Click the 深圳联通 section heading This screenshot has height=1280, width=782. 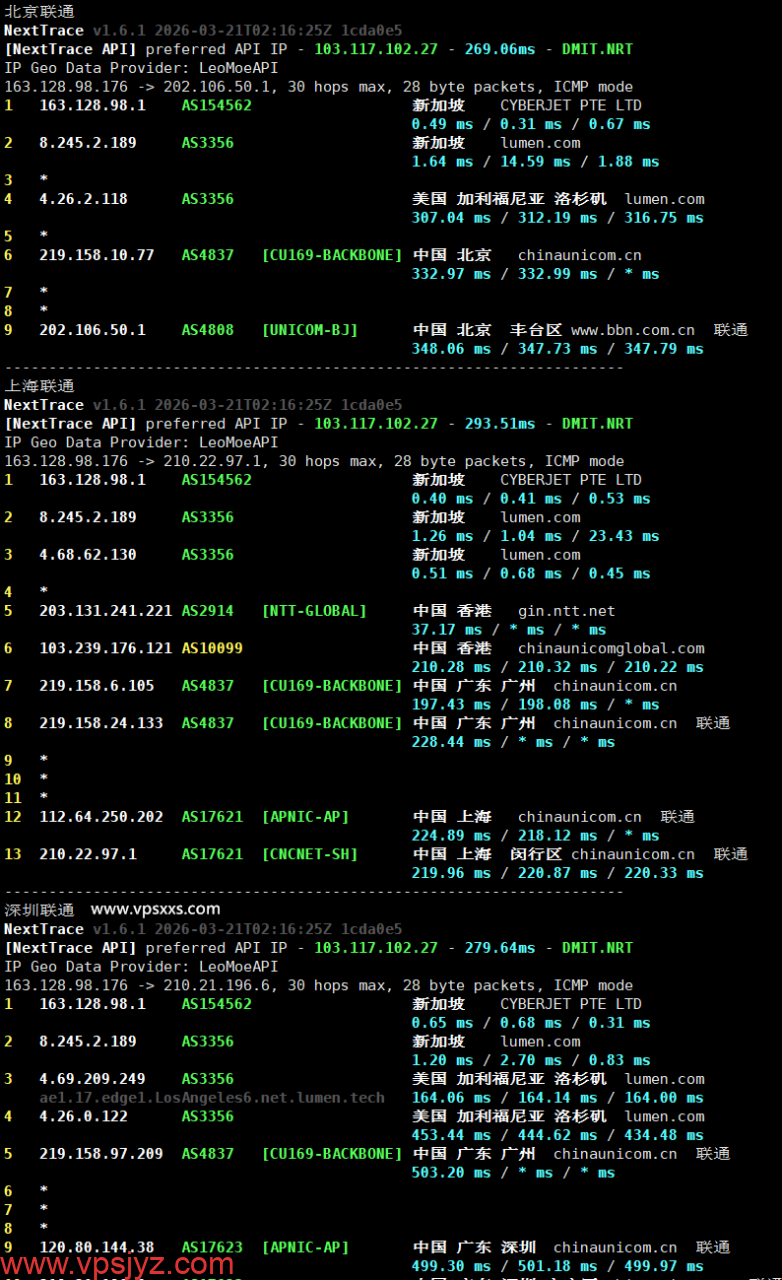(x=39, y=910)
